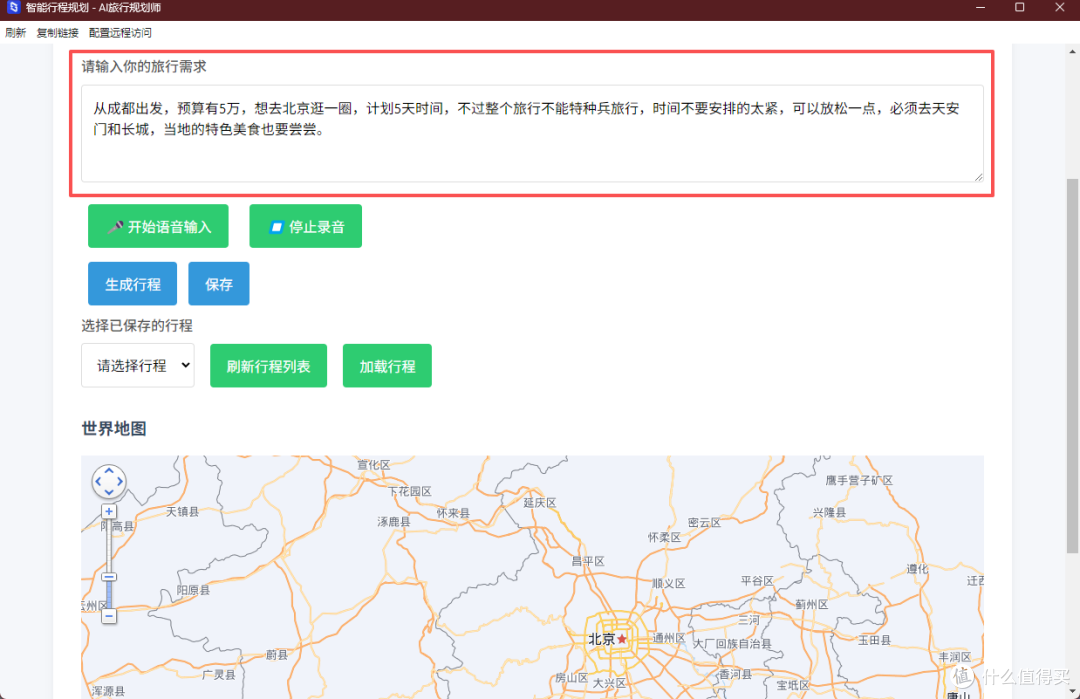Click the textarea resize handle corner
The height and width of the screenshot is (699, 1080).
tap(978, 177)
